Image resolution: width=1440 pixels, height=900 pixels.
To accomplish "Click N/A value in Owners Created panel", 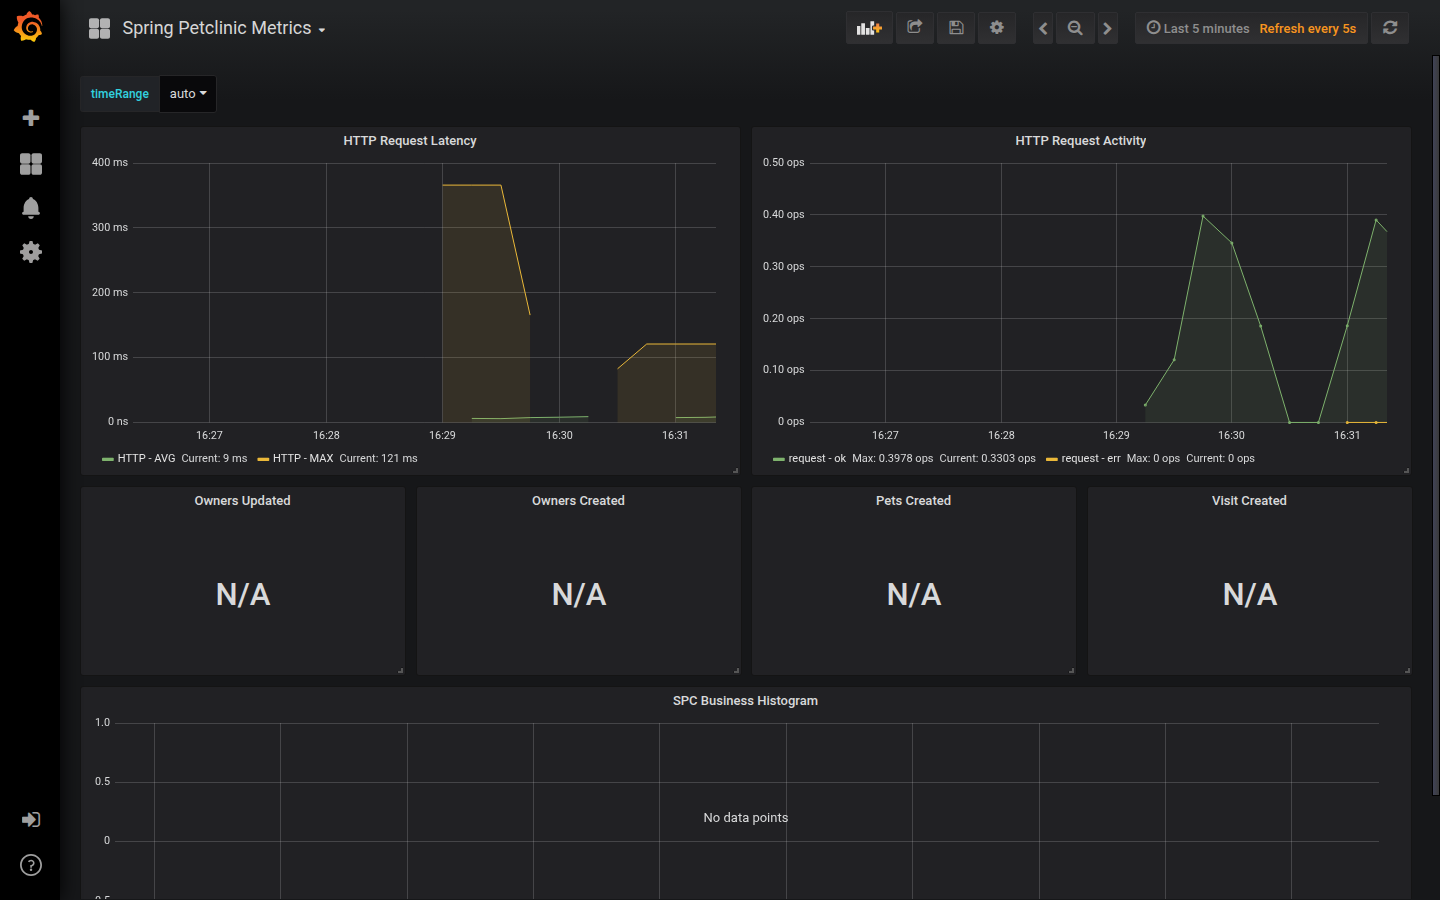I will coord(579,595).
